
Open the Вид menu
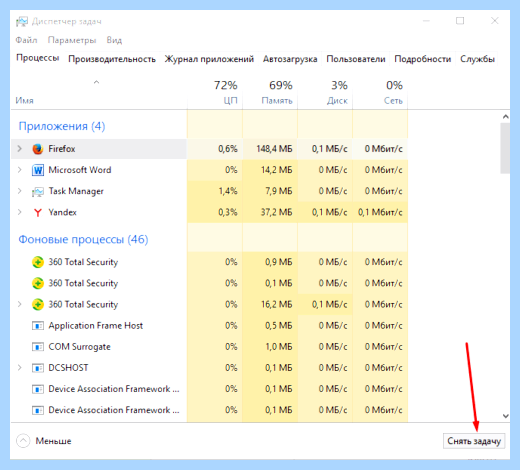tap(114, 40)
